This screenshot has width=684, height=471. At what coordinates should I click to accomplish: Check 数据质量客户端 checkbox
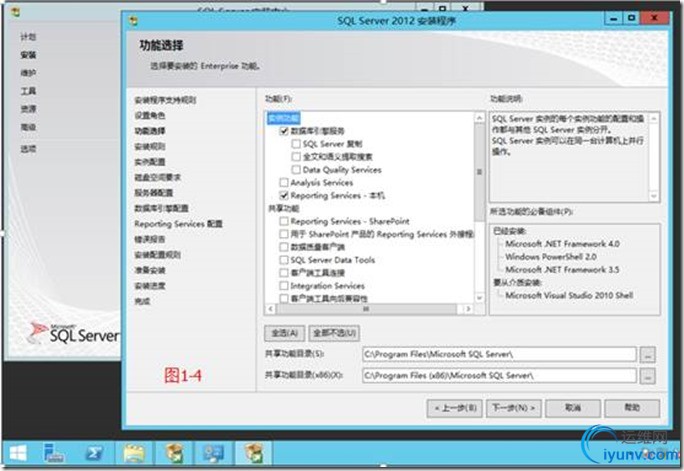click(x=284, y=247)
